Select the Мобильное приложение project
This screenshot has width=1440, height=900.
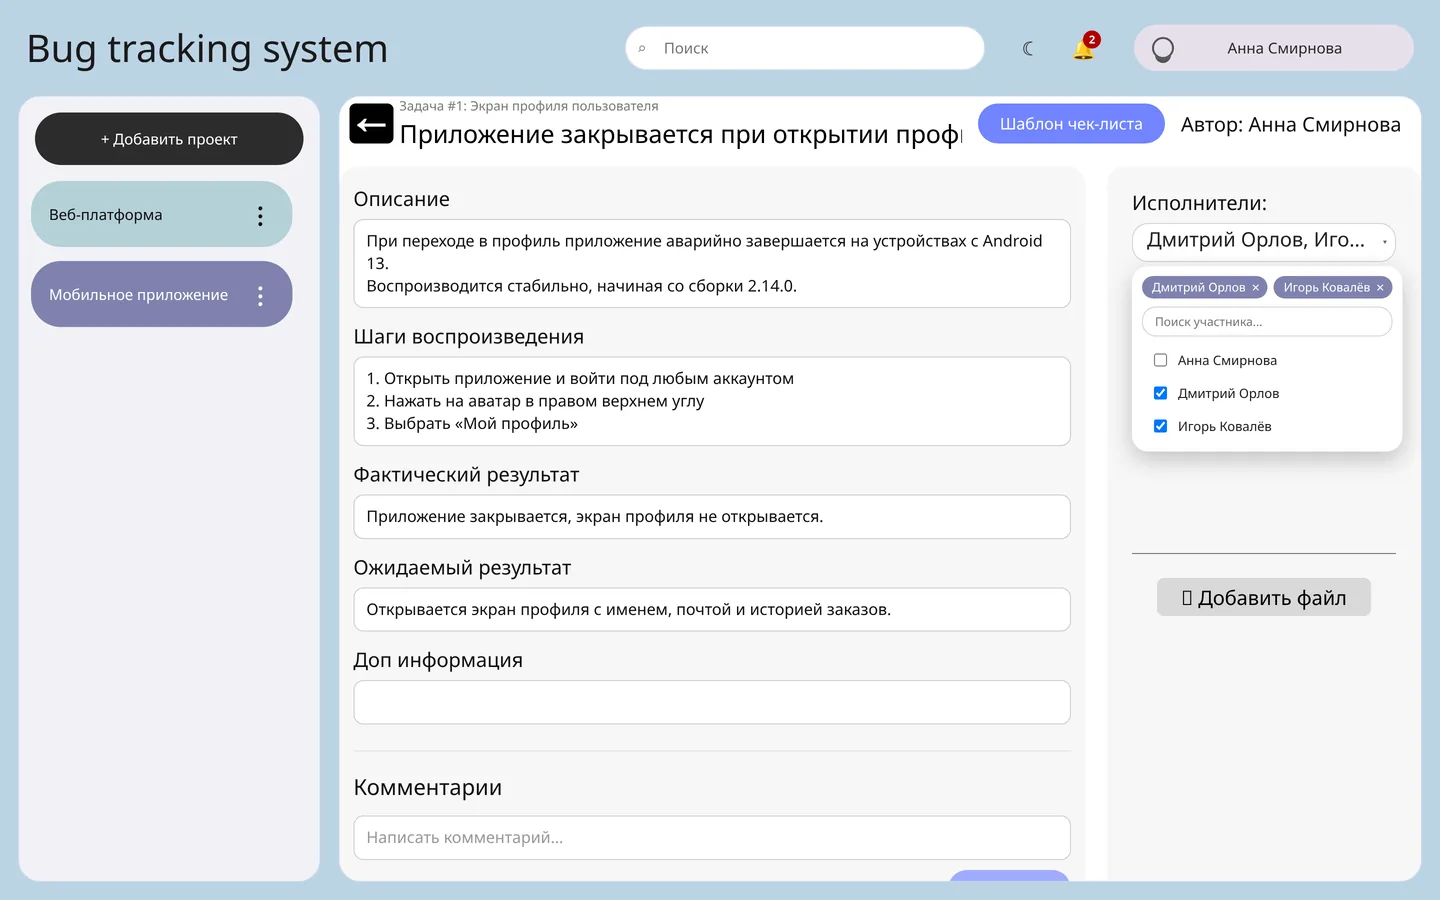[x=161, y=294]
